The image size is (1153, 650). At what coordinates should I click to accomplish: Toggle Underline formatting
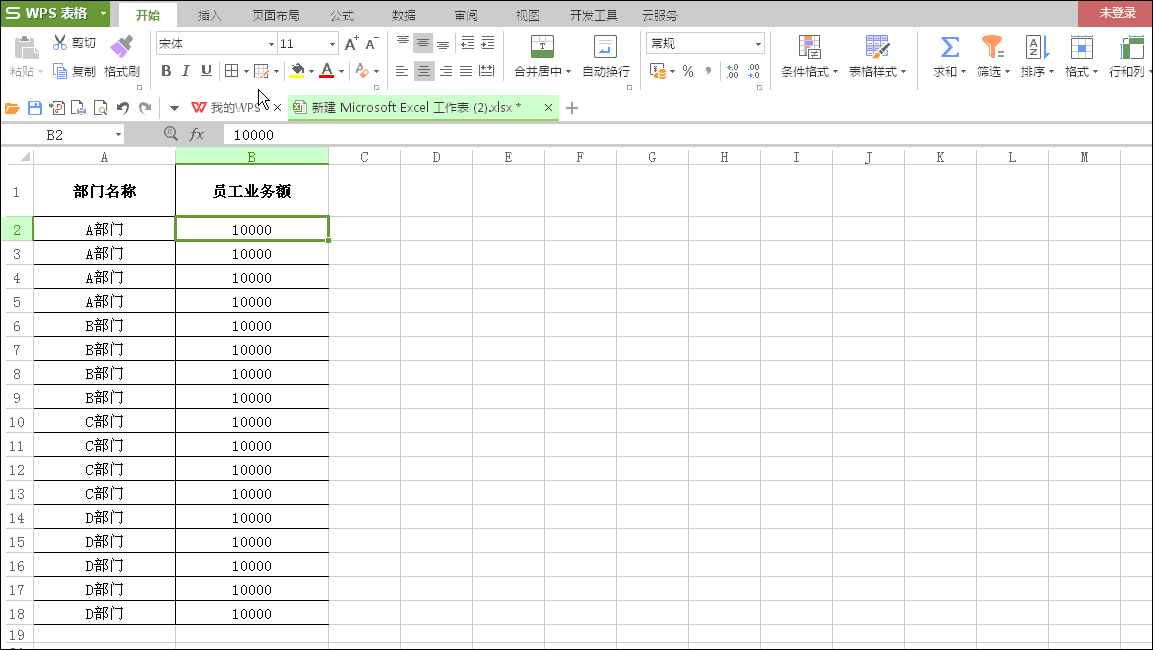pos(207,71)
